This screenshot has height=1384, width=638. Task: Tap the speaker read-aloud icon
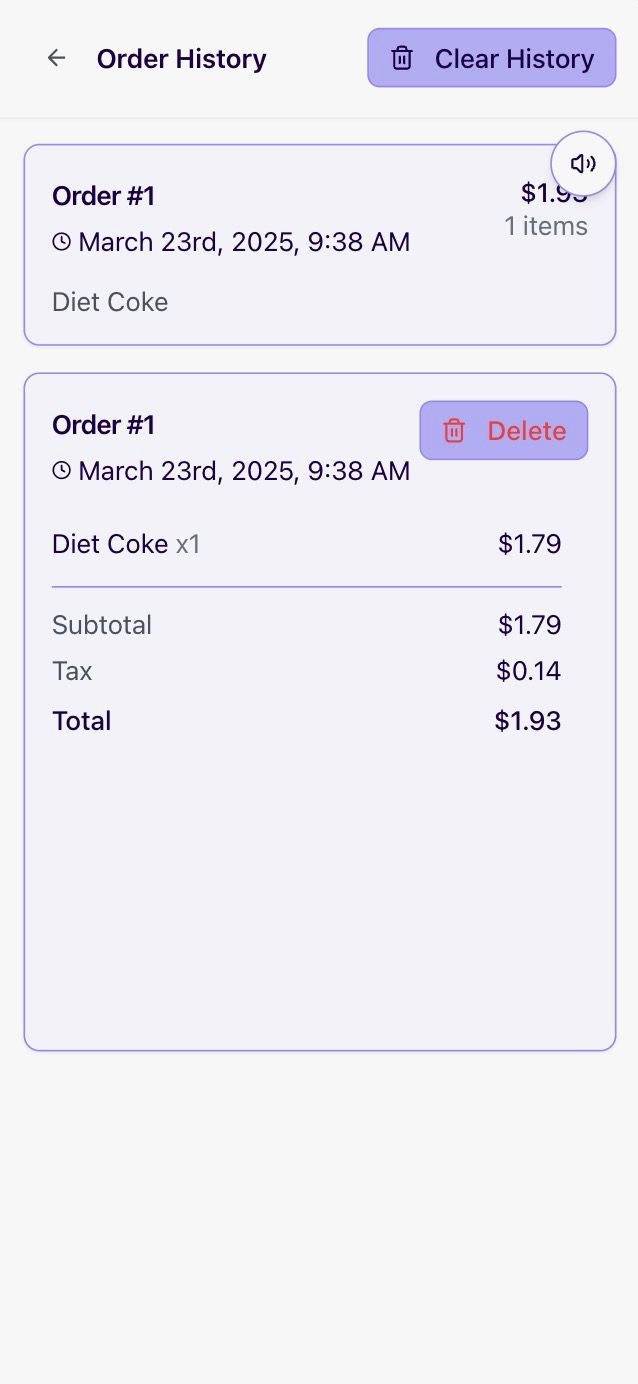click(x=583, y=164)
